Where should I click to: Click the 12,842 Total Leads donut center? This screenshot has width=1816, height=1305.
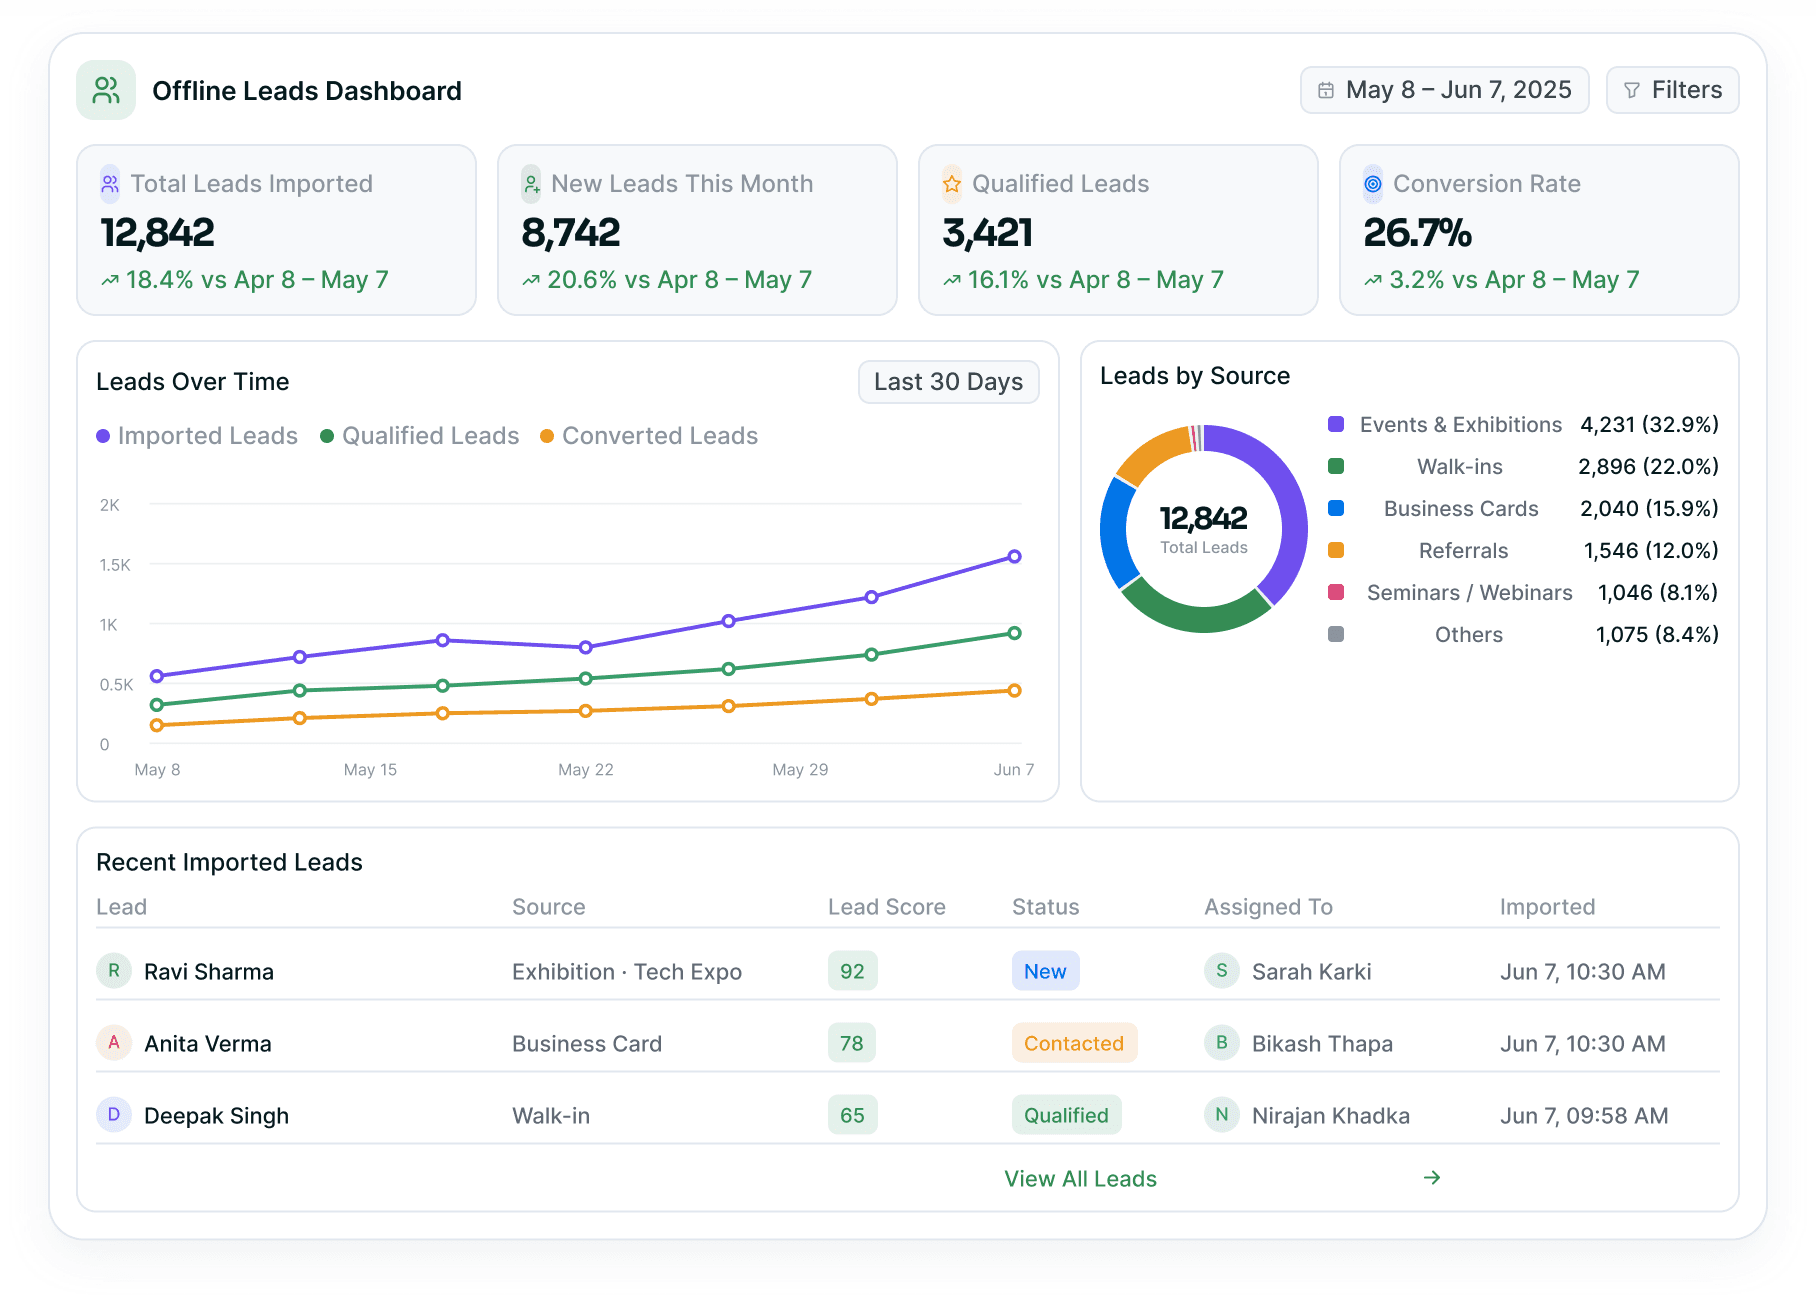[x=1204, y=528]
